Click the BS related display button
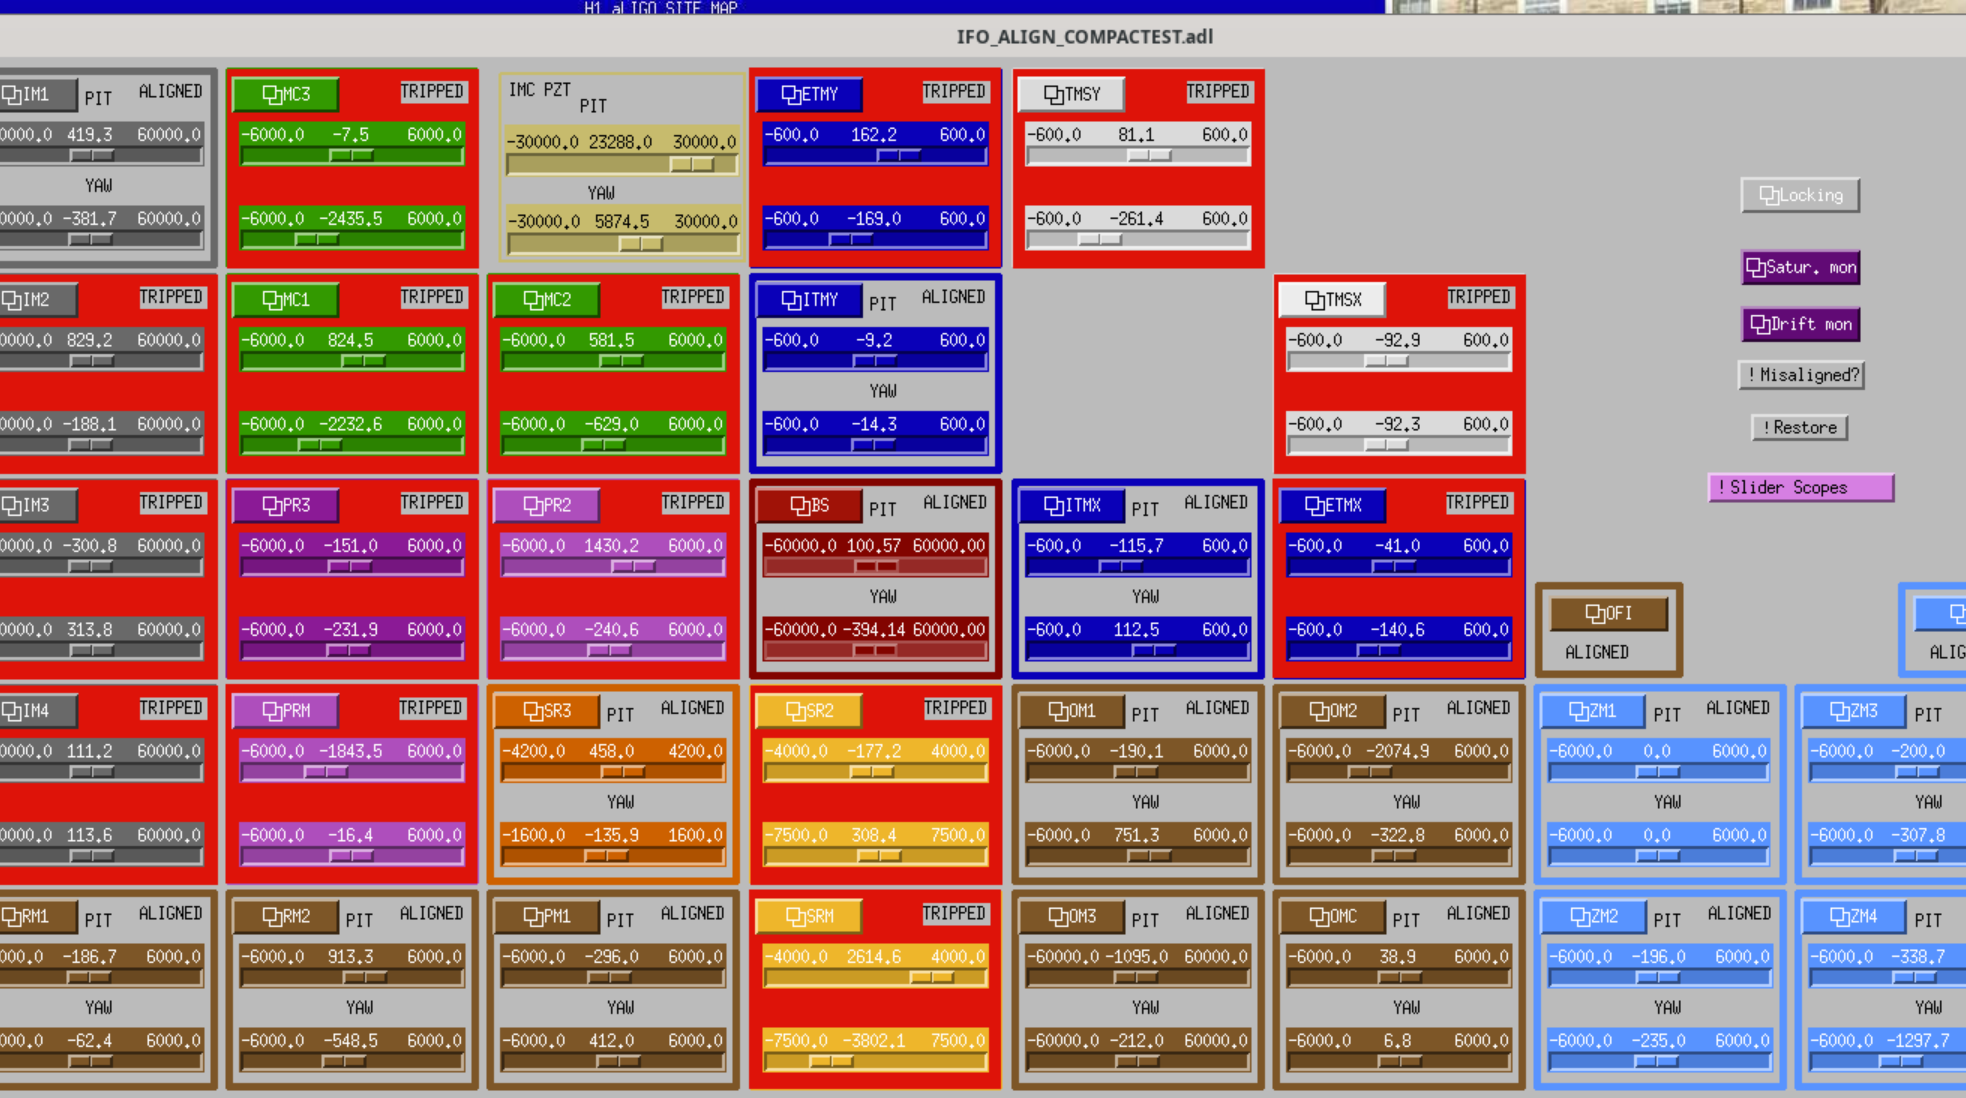Viewport: 1966px width, 1098px height. [809, 505]
